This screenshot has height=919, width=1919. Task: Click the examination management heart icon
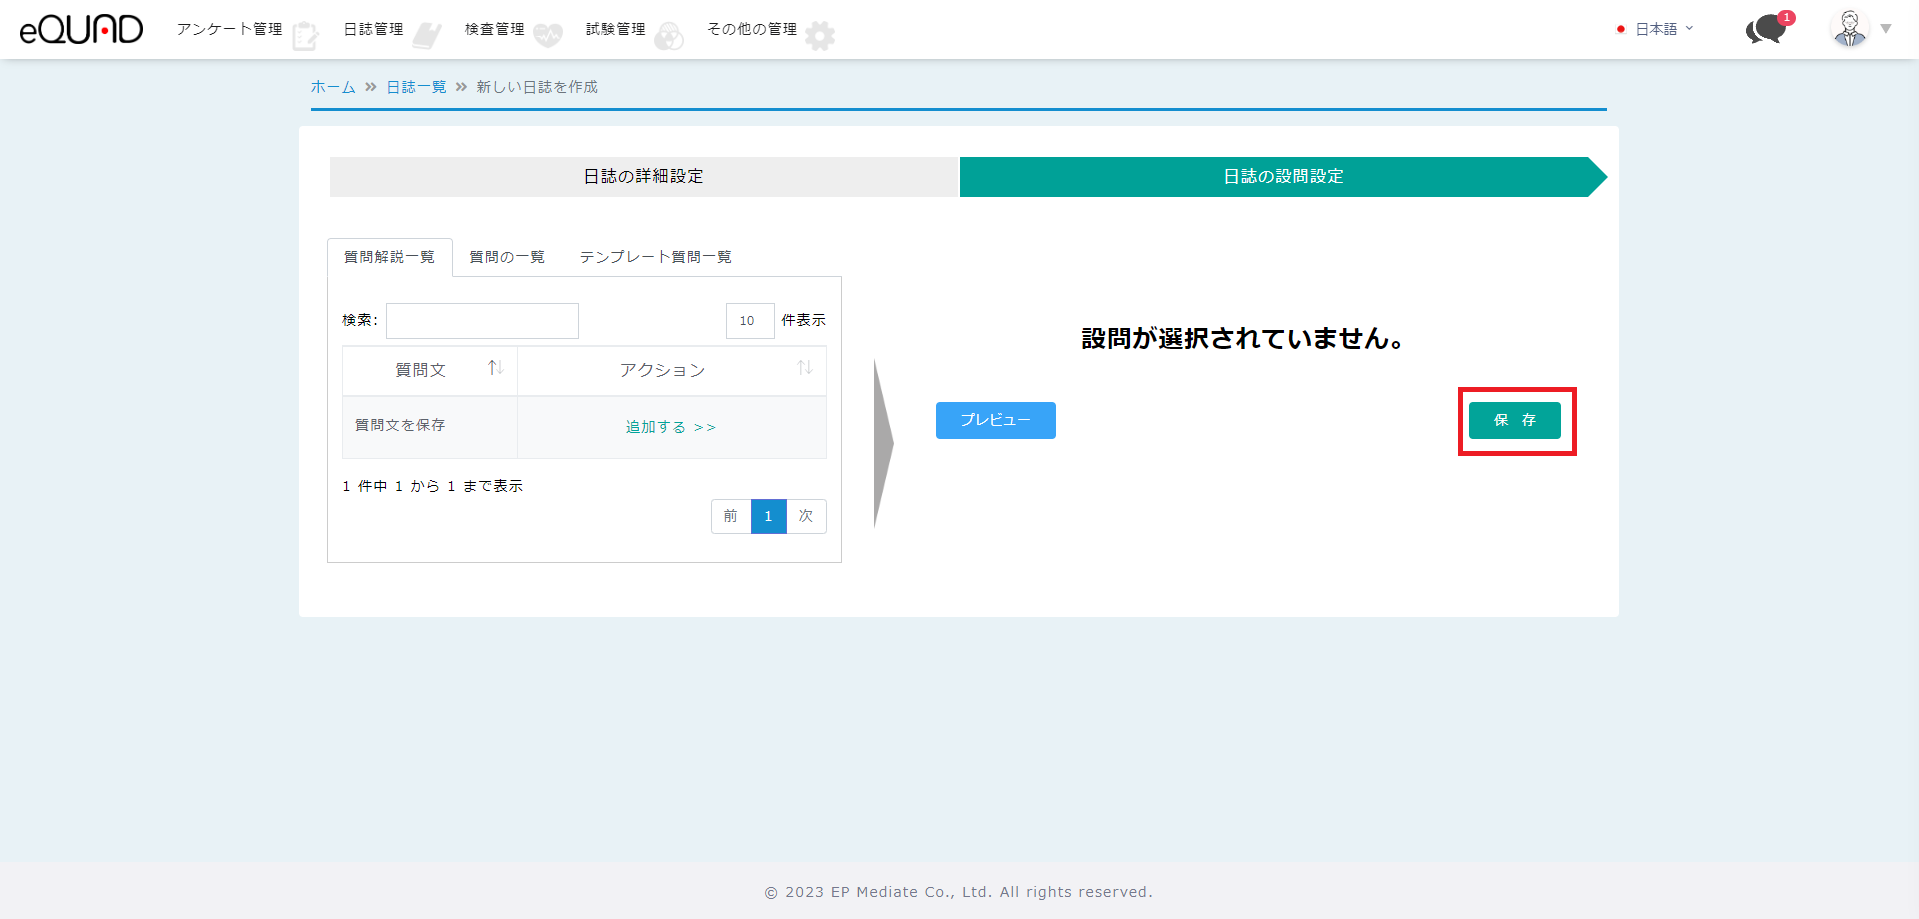coord(548,36)
